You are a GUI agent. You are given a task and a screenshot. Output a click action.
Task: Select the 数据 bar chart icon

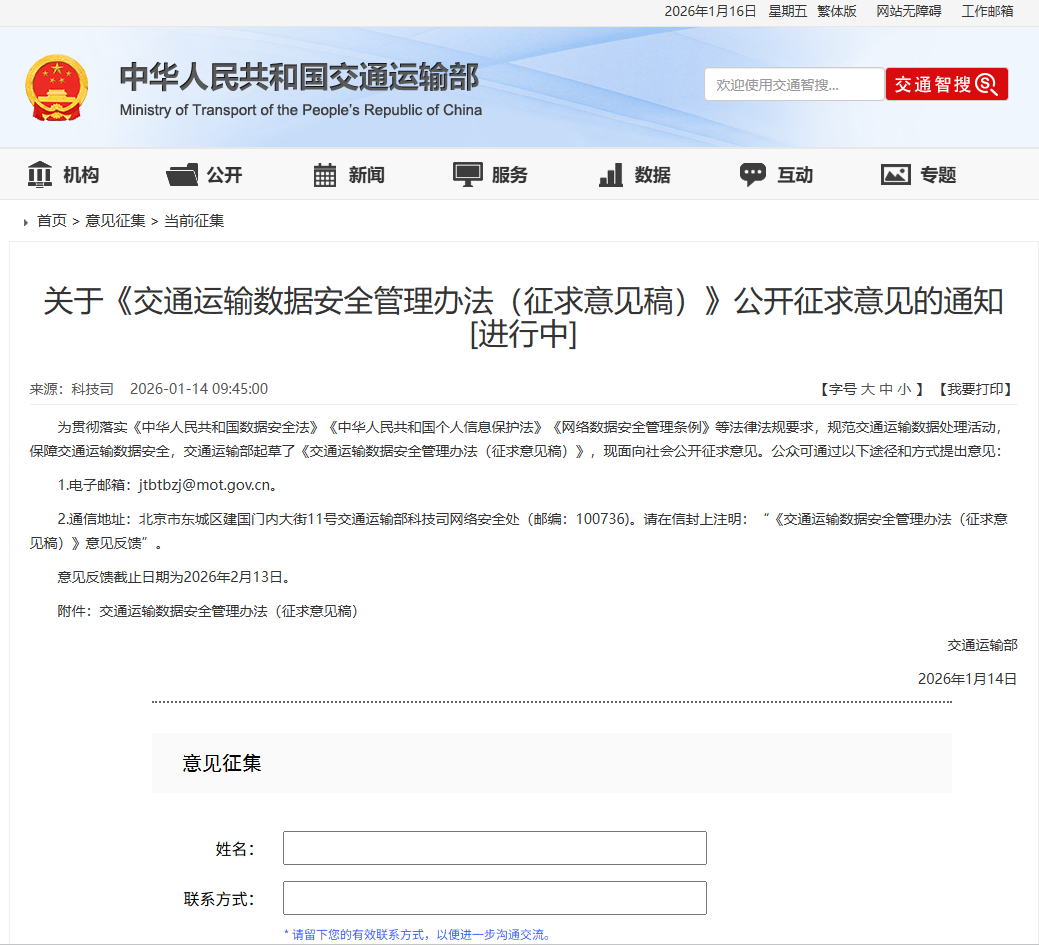point(609,173)
